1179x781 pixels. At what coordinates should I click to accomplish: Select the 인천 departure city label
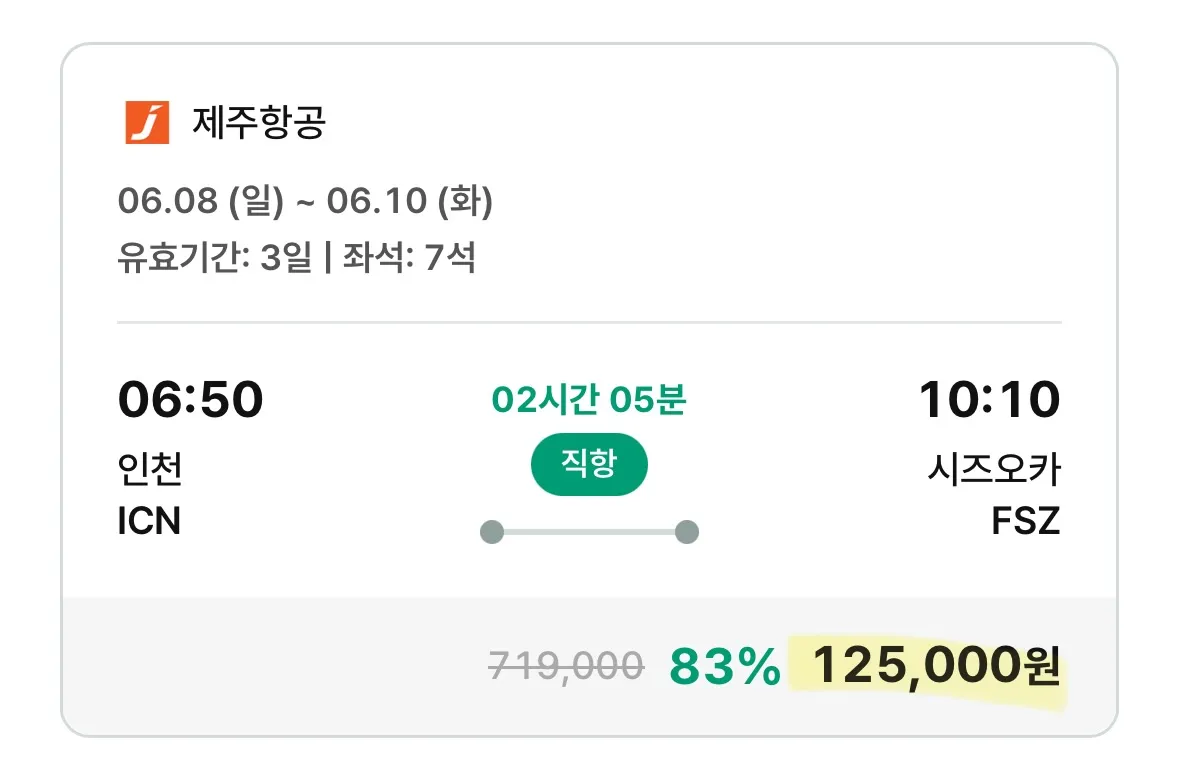point(150,468)
